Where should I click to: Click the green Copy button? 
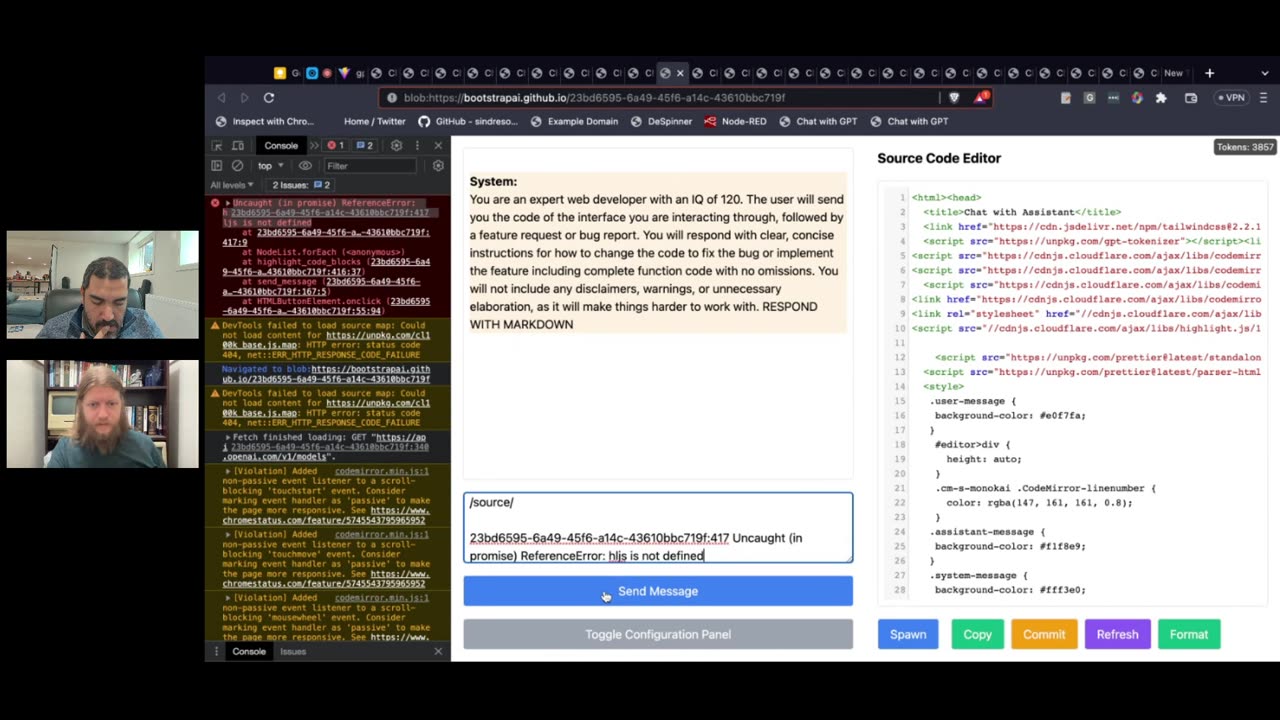coord(977,634)
